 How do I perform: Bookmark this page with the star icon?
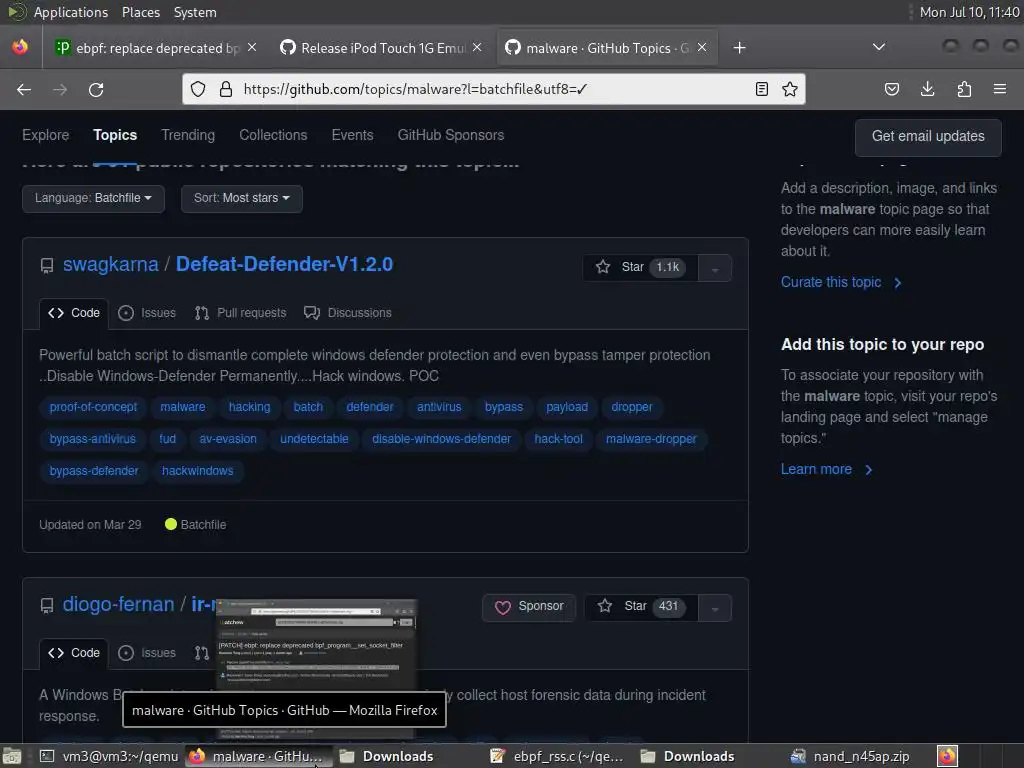pos(790,89)
